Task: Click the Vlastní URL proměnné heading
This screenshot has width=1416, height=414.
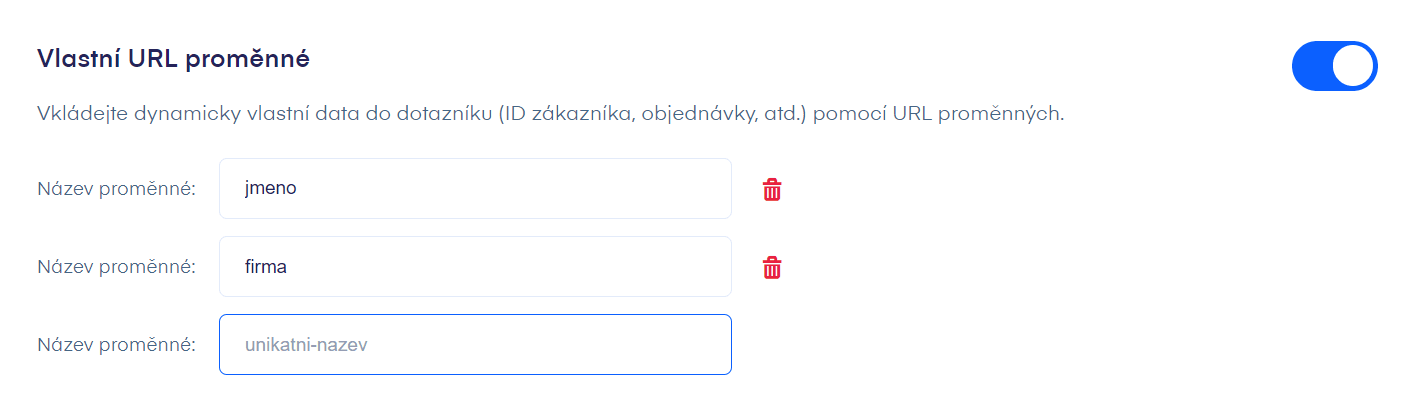Action: pos(173,59)
